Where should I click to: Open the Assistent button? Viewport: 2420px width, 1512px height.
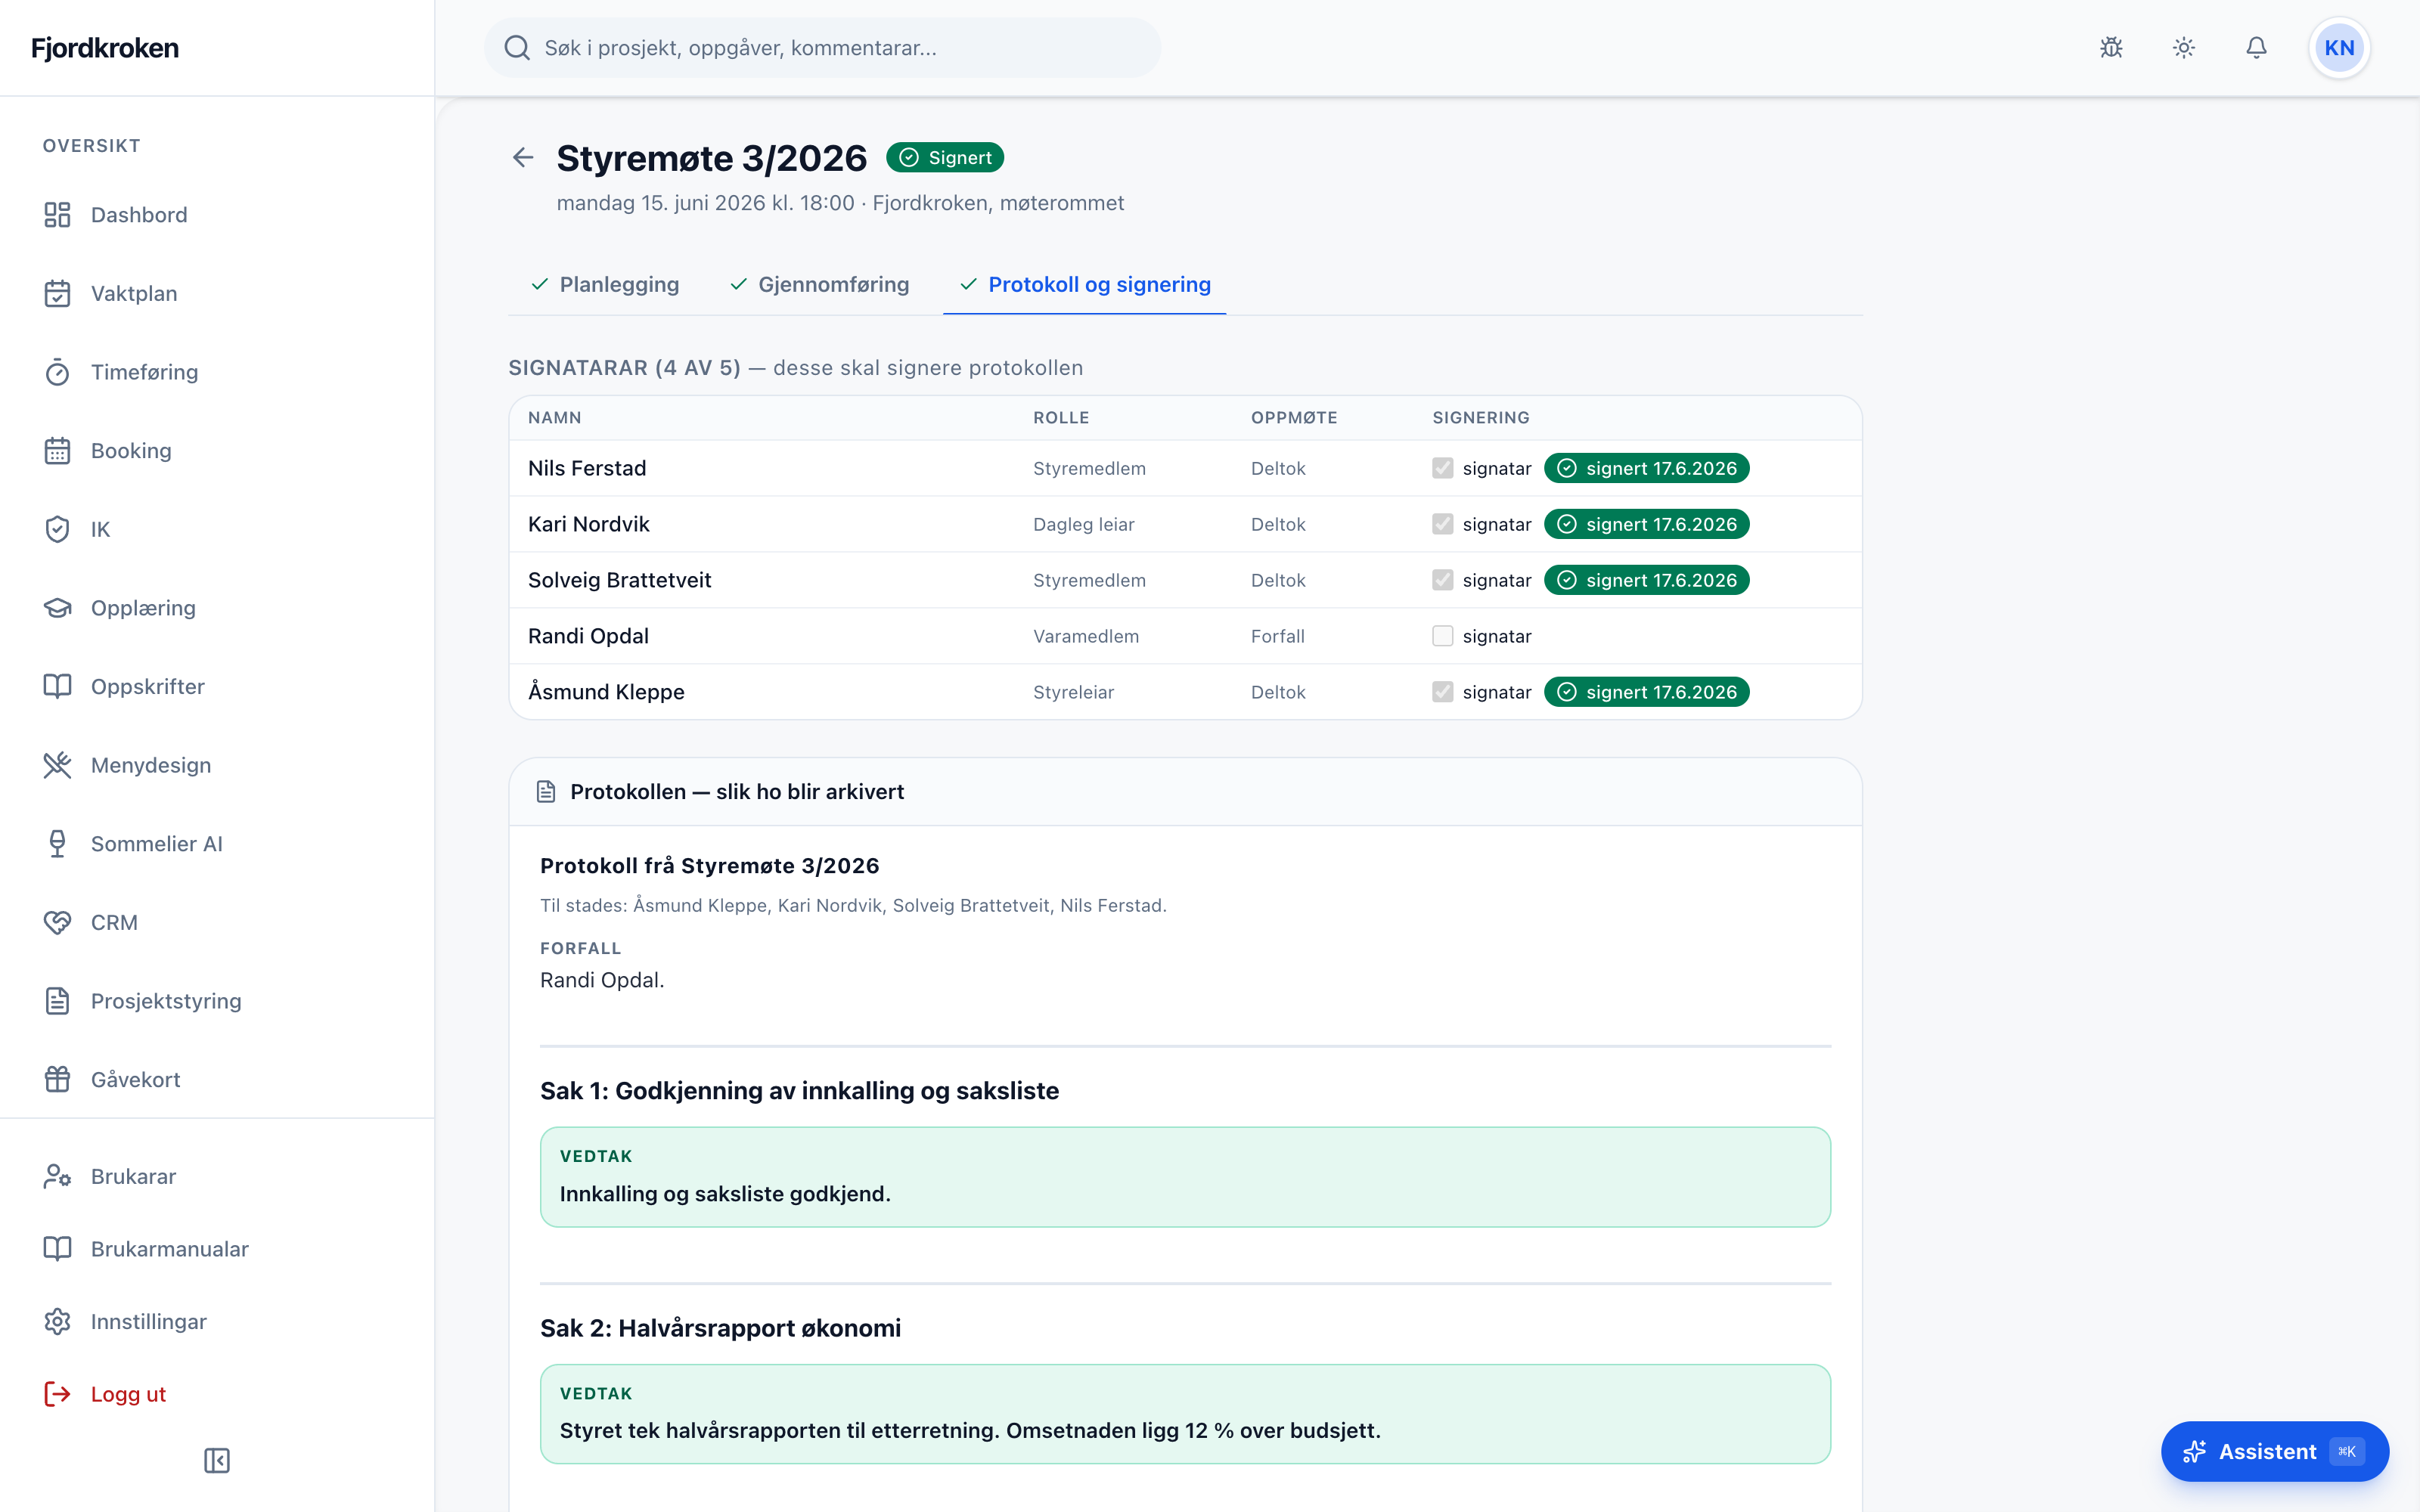point(2274,1451)
